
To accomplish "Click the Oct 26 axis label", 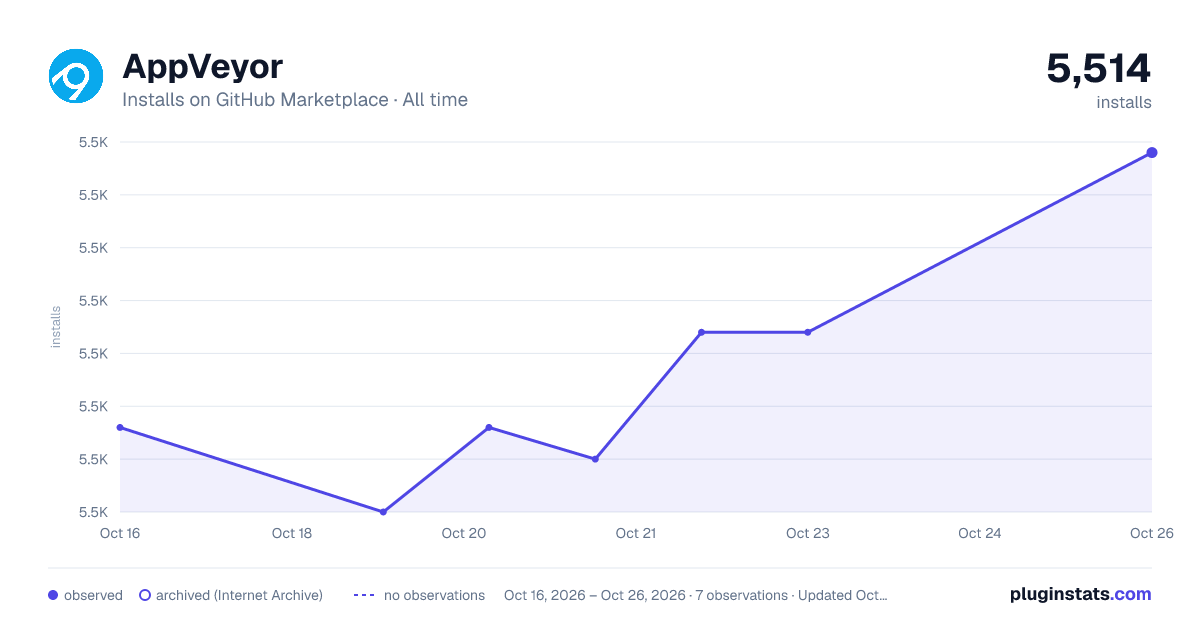I will tap(1150, 533).
